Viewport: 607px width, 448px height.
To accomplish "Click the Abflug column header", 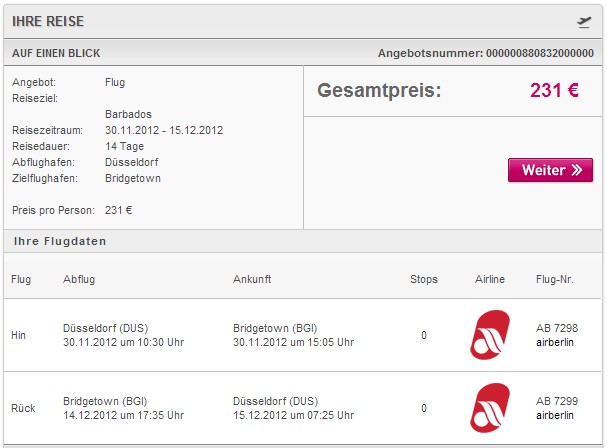I will click(79, 279).
